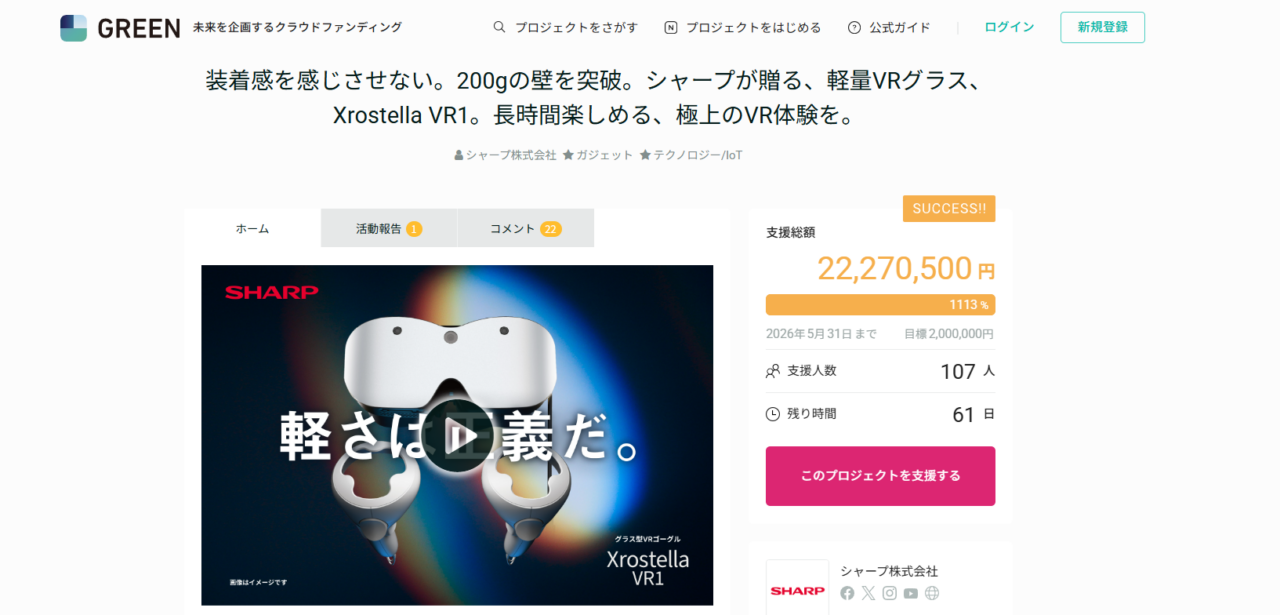Open Sharp's Instagram profile icon
Image resolution: width=1280 pixels, height=615 pixels.
(889, 593)
